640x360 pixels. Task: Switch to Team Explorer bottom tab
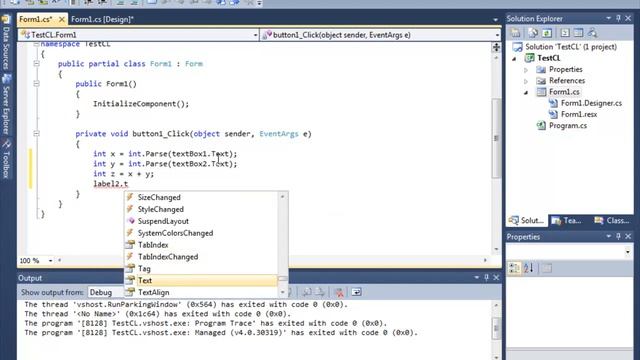point(567,220)
